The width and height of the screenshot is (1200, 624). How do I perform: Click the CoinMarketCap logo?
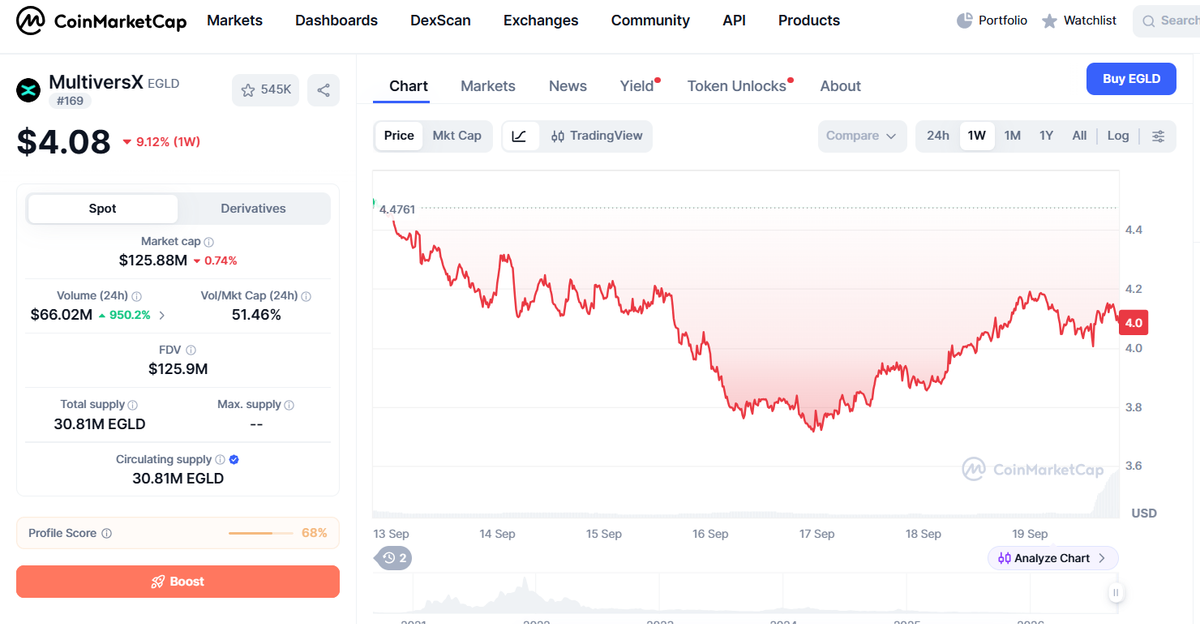coord(102,20)
